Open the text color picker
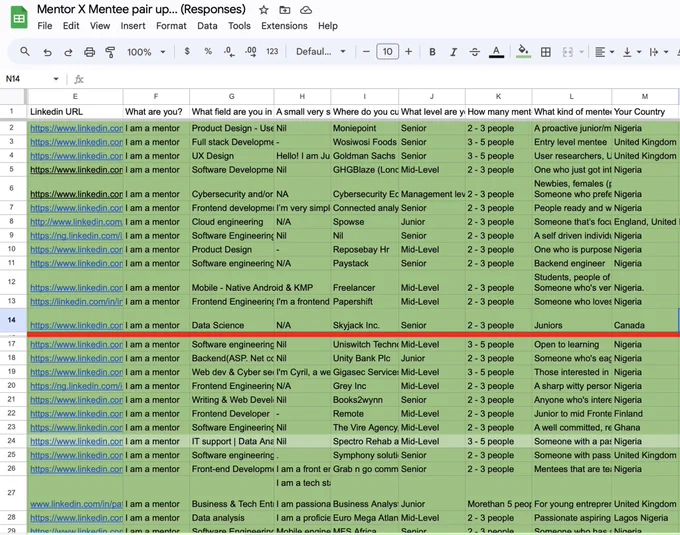 pyautogui.click(x=496, y=52)
